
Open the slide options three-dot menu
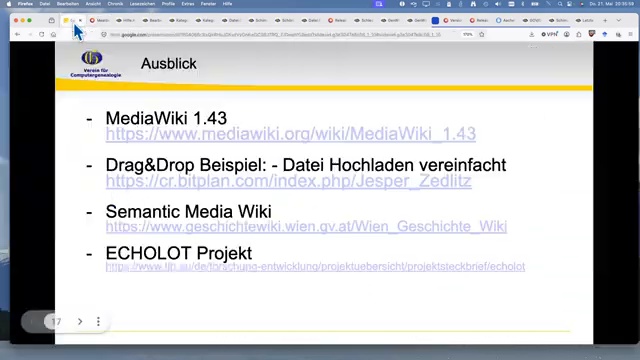pyautogui.click(x=98, y=322)
